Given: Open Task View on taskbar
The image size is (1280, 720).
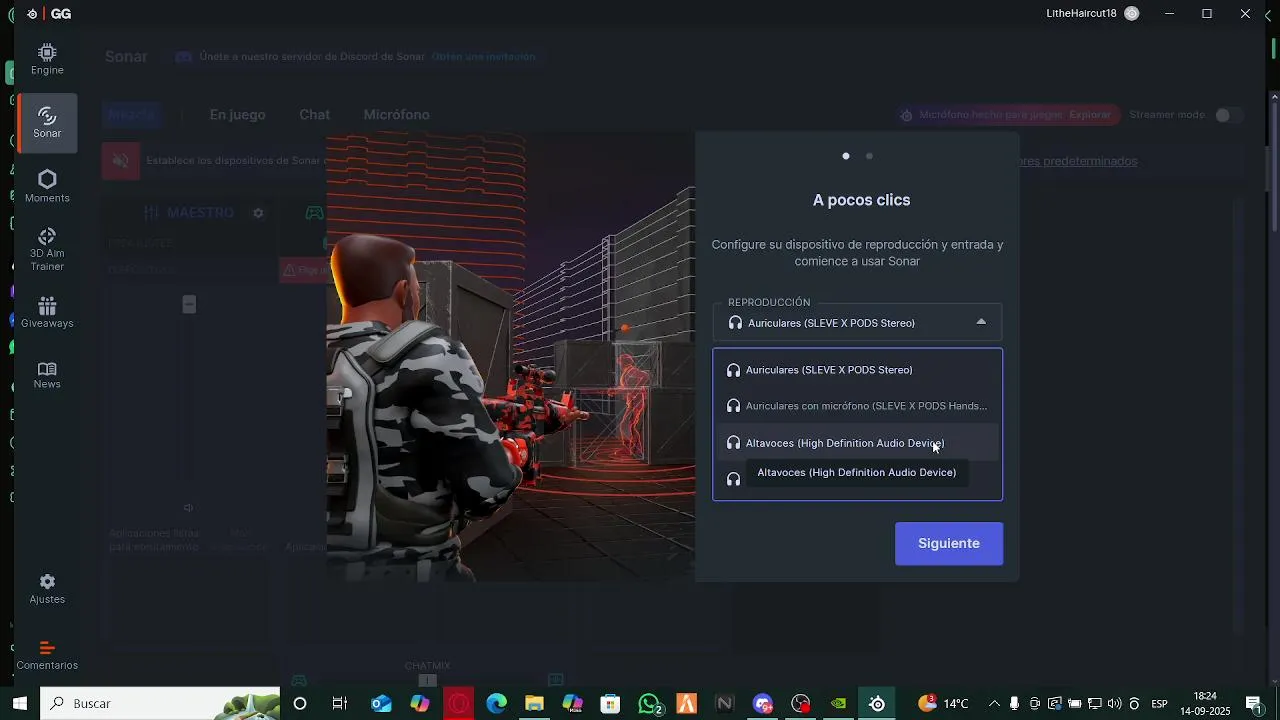Looking at the screenshot, I should coord(340,703).
